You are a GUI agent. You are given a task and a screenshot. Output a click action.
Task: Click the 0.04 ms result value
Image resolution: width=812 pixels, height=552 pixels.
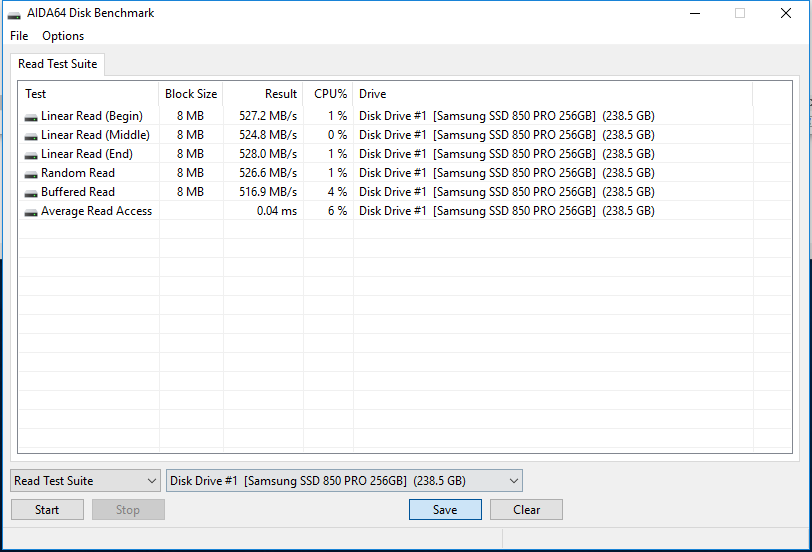(x=277, y=211)
